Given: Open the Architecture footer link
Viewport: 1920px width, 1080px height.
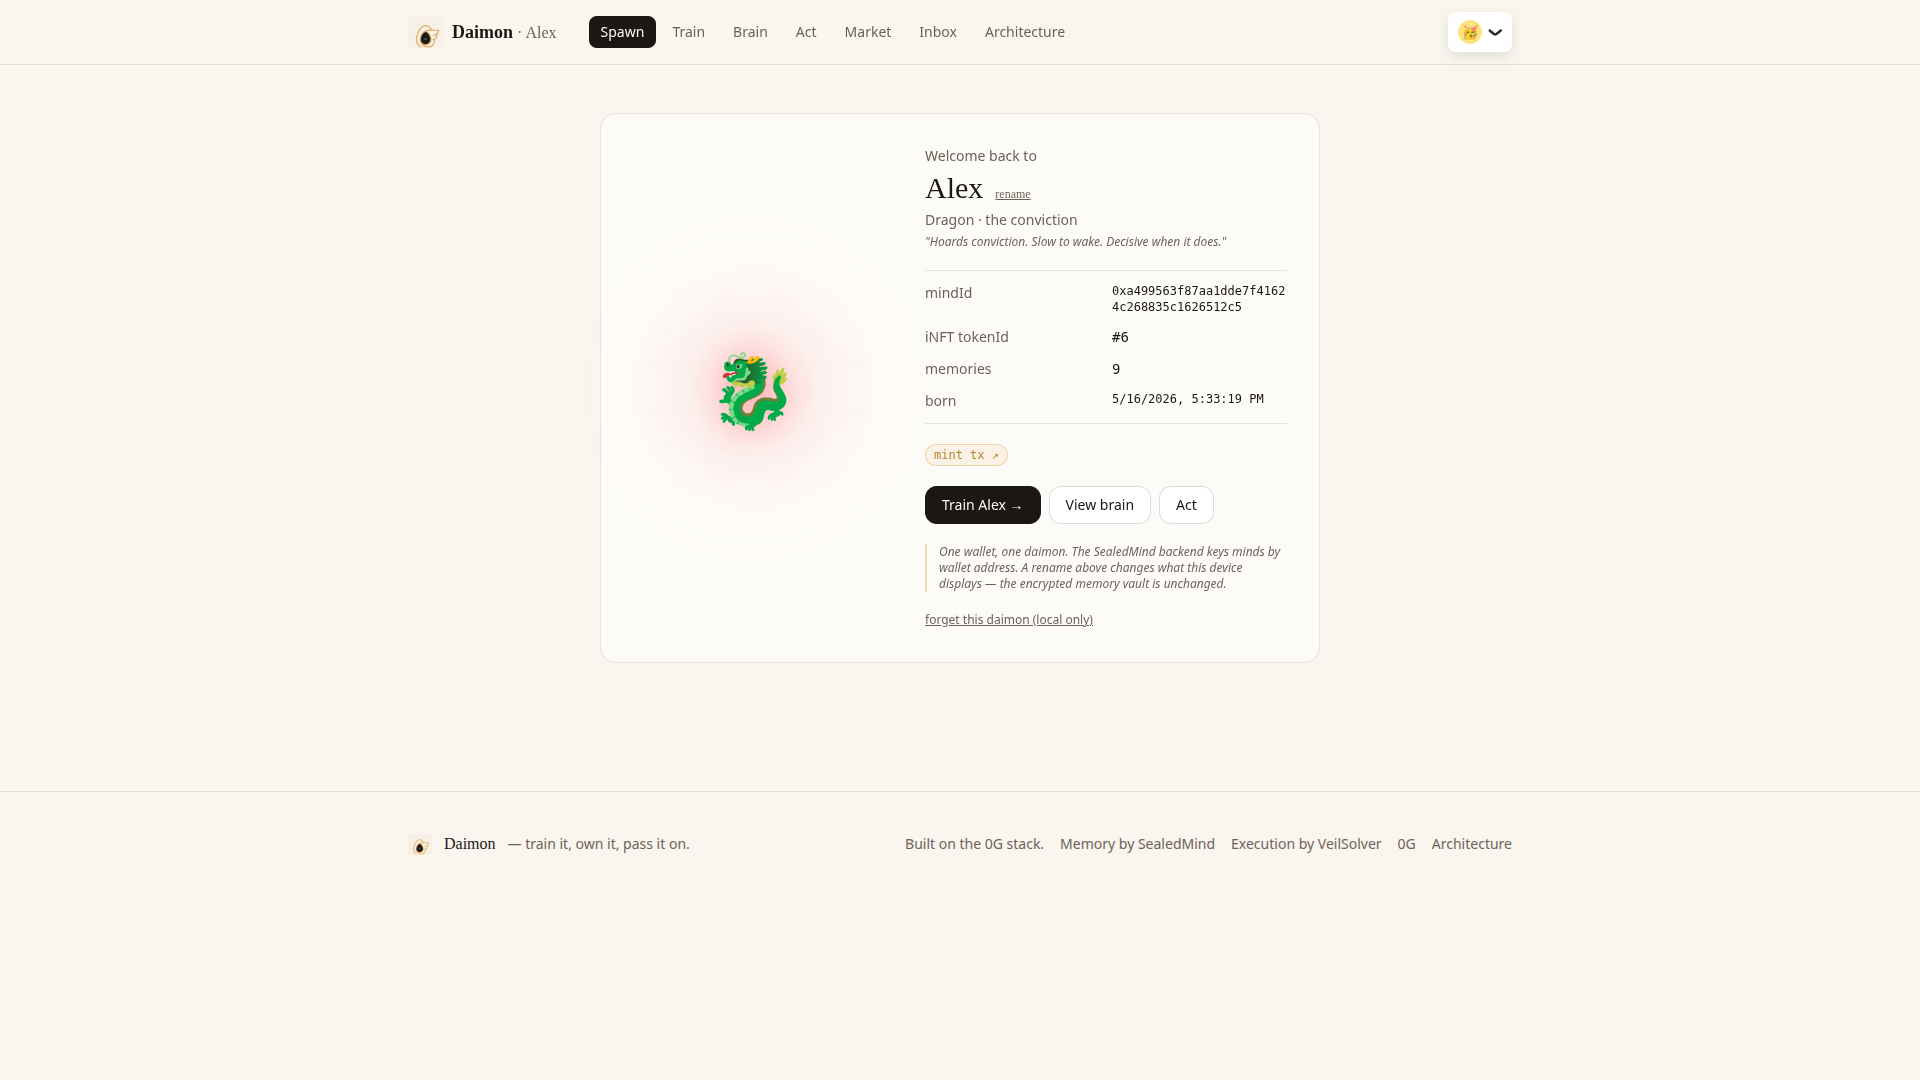Looking at the screenshot, I should point(1472,844).
